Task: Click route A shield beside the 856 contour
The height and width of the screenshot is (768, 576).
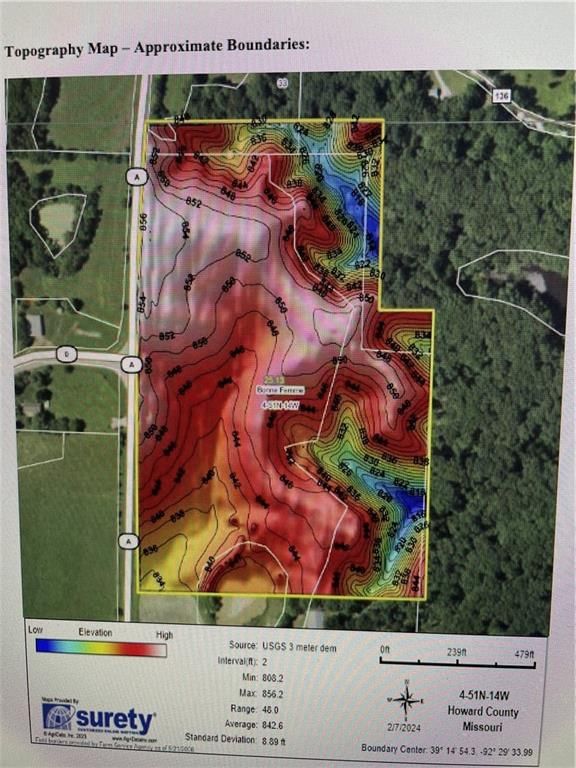Action: (x=137, y=177)
